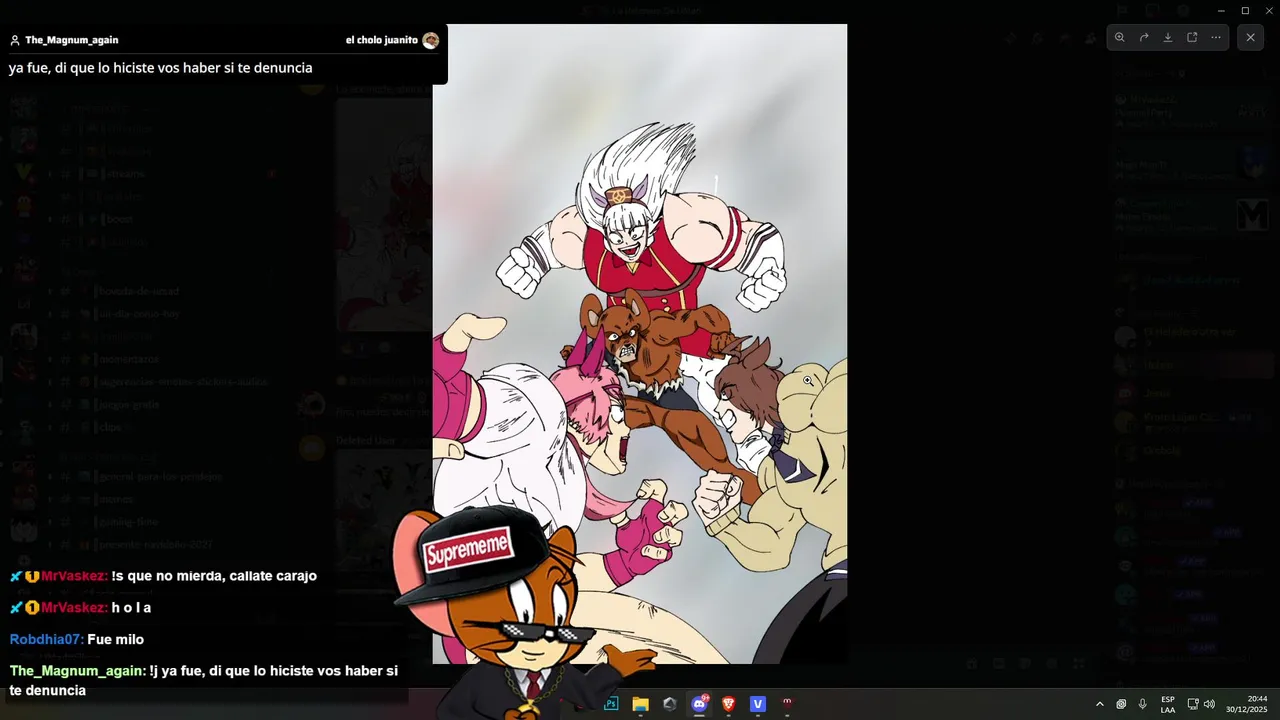Image resolution: width=1280 pixels, height=720 pixels.
Task: Click the user silhouette icon beside The_Magnum_again
Action: click(15, 40)
